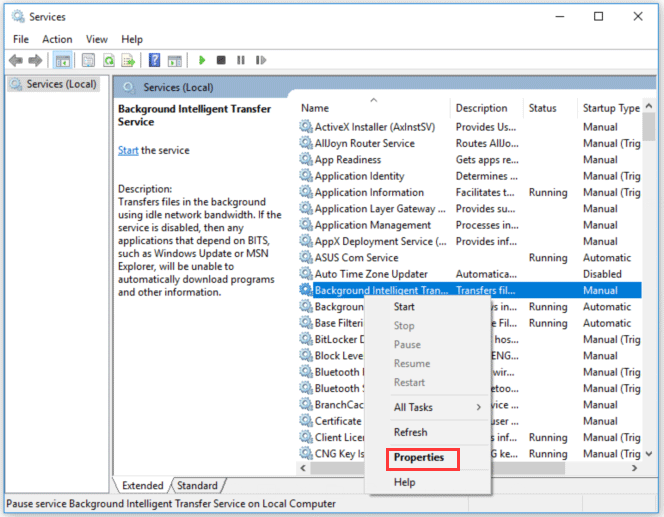The image size is (664, 517).
Task: Open the Help menu in menu bar
Action: 132,39
